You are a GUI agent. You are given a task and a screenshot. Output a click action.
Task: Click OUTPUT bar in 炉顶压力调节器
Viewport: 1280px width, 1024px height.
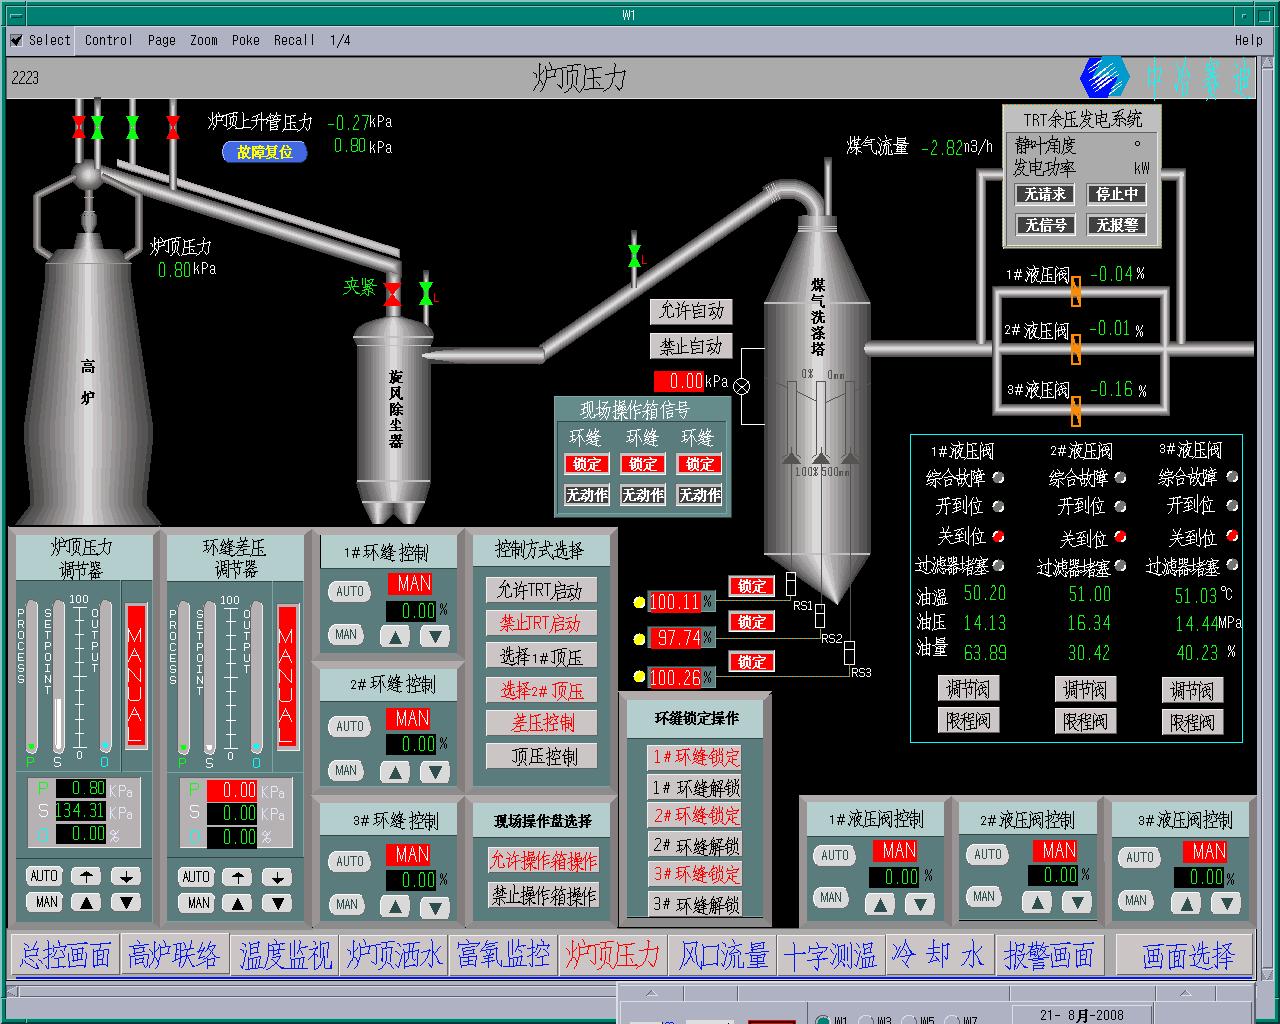pos(106,676)
